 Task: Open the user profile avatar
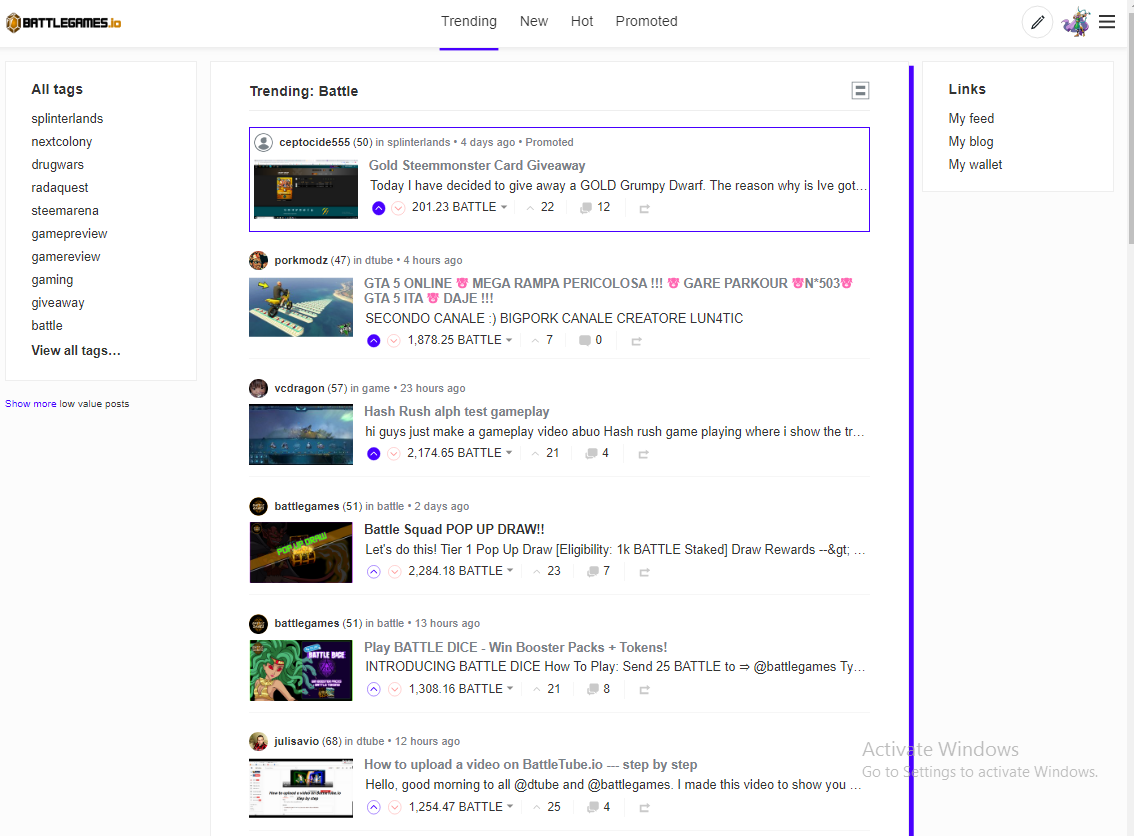[1075, 22]
